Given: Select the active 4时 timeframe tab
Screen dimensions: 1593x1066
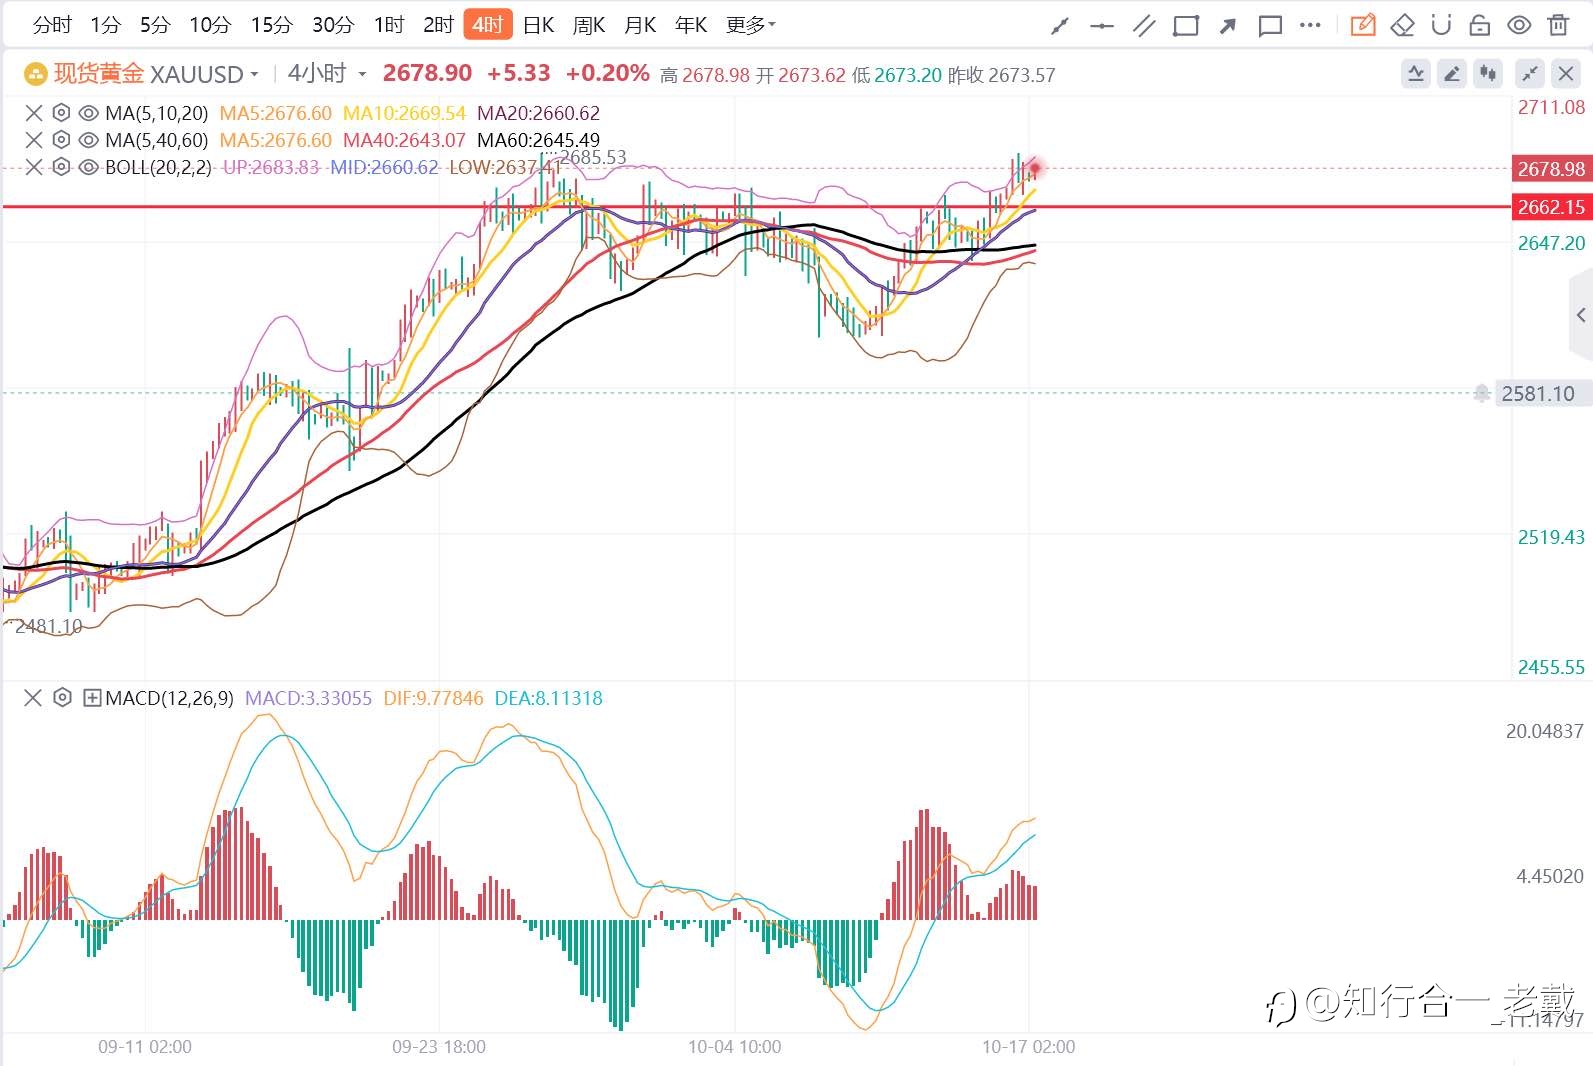Looking at the screenshot, I should (488, 25).
